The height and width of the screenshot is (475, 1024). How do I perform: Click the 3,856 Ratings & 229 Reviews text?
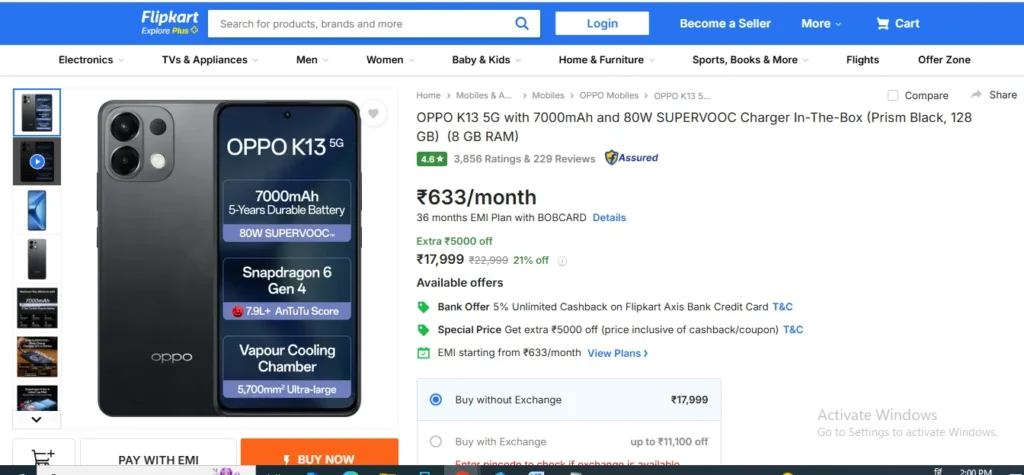[524, 159]
